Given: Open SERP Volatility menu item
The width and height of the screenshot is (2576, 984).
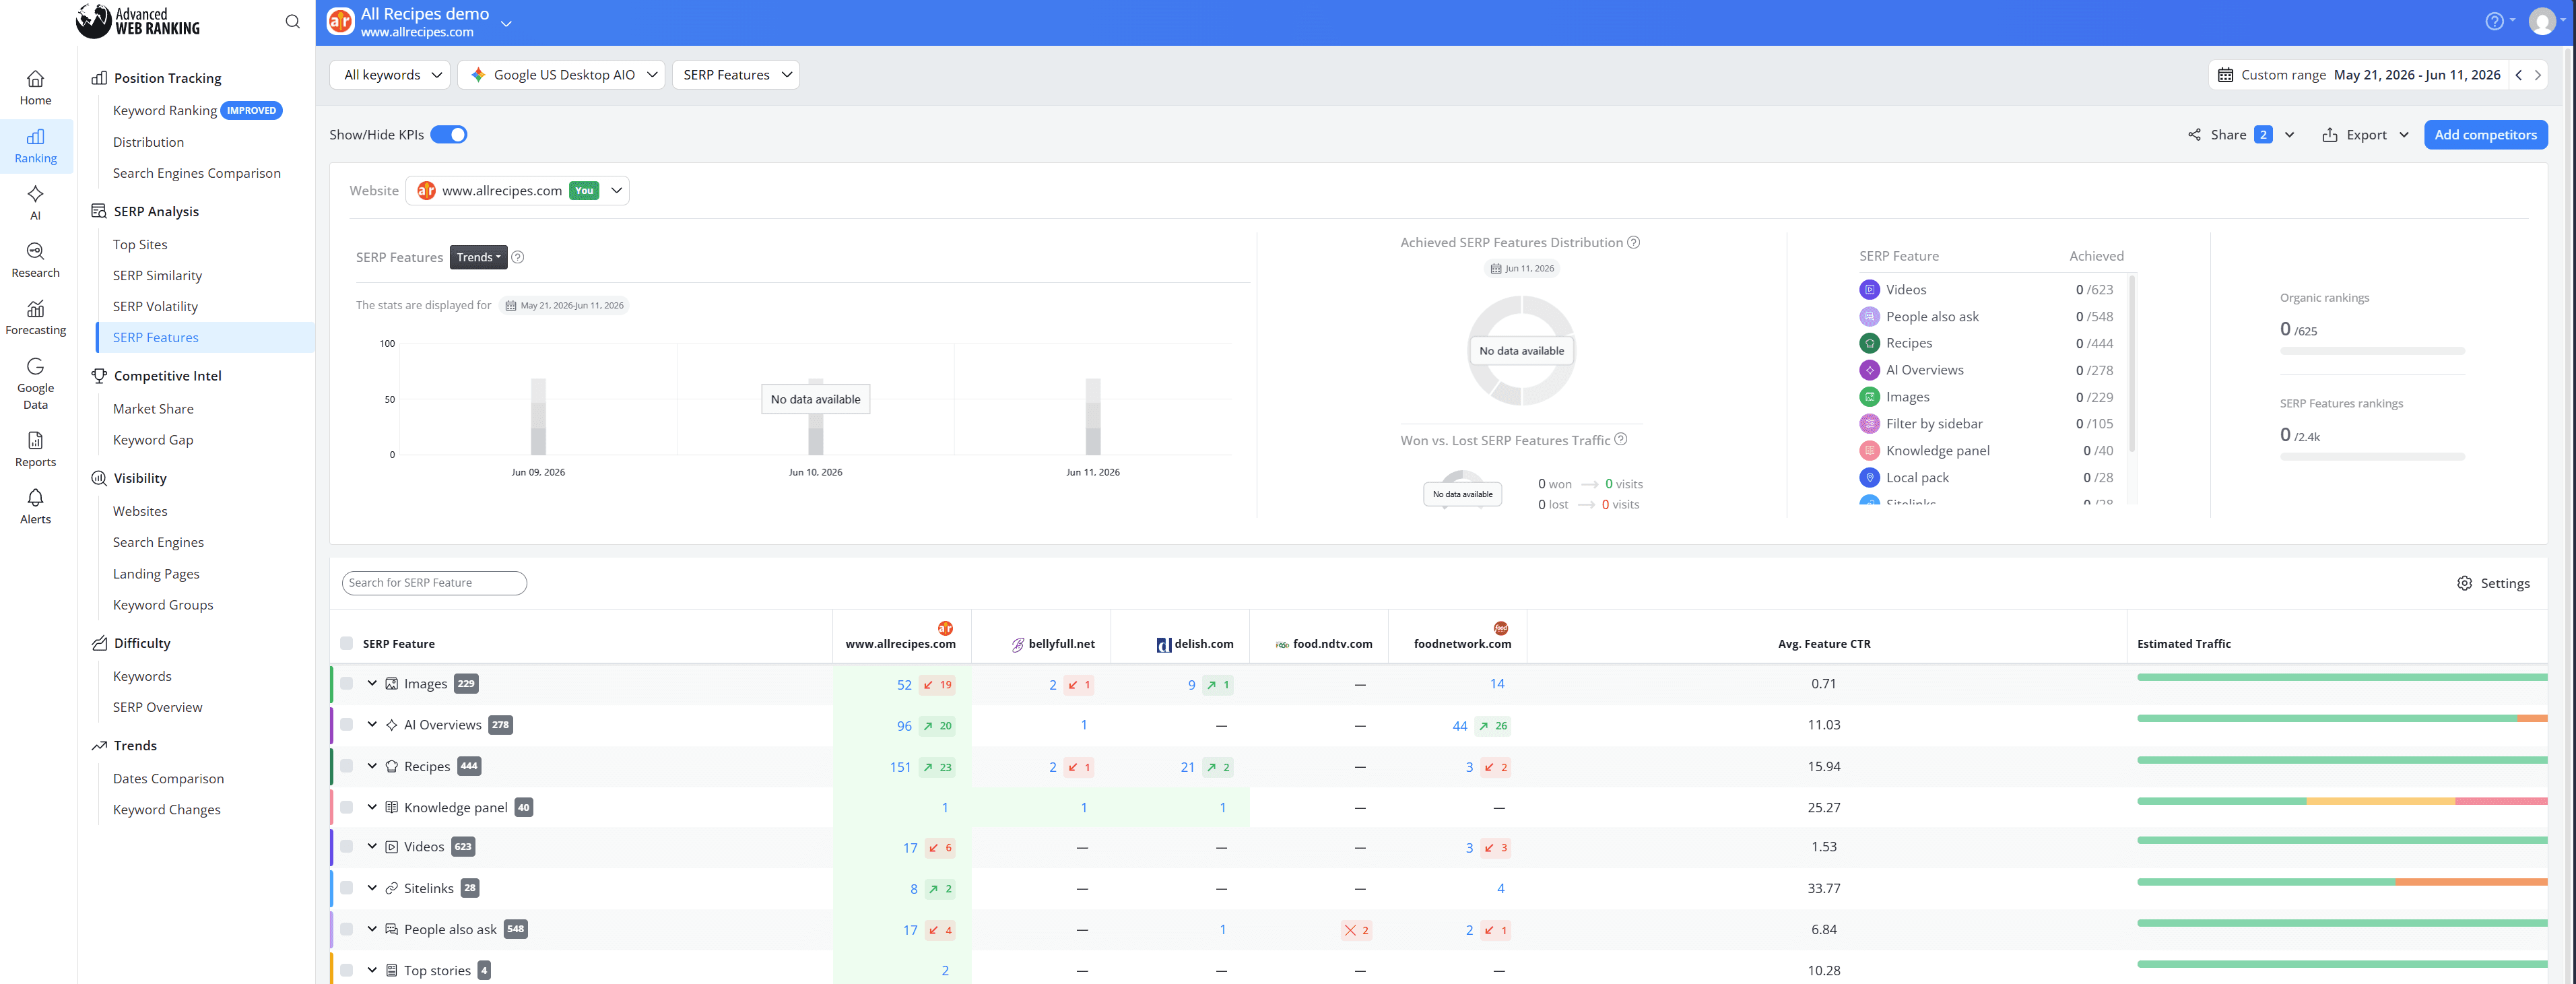Looking at the screenshot, I should (x=155, y=306).
